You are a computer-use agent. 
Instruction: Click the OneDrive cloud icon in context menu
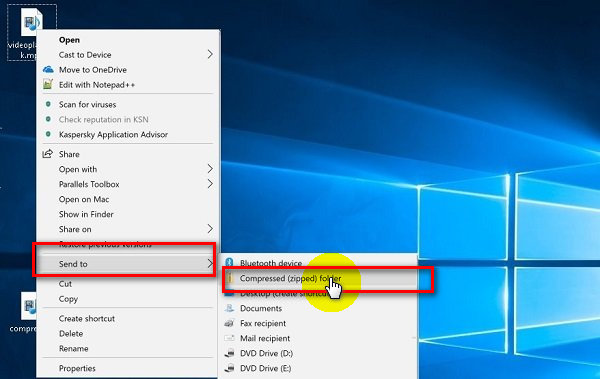pyautogui.click(x=48, y=70)
